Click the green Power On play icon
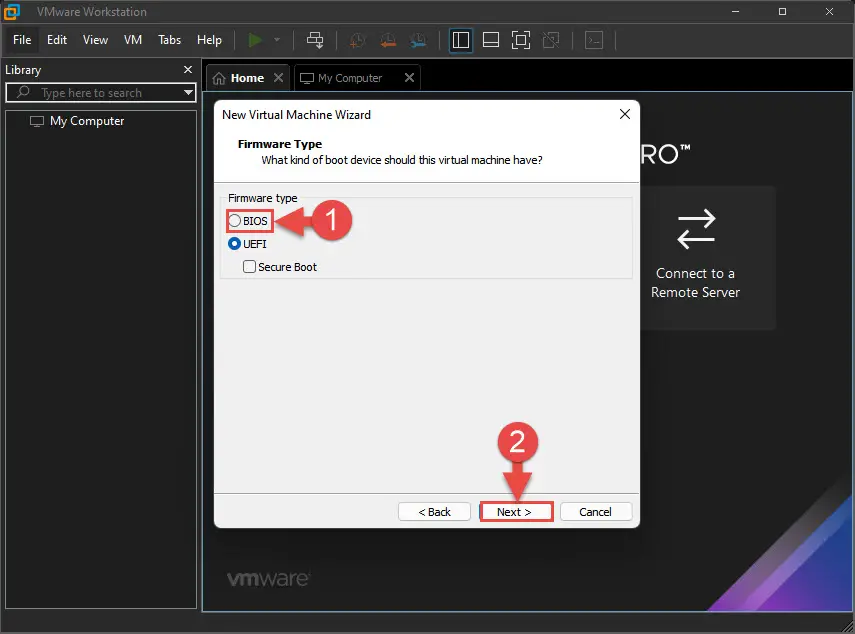The image size is (855, 634). click(x=255, y=40)
